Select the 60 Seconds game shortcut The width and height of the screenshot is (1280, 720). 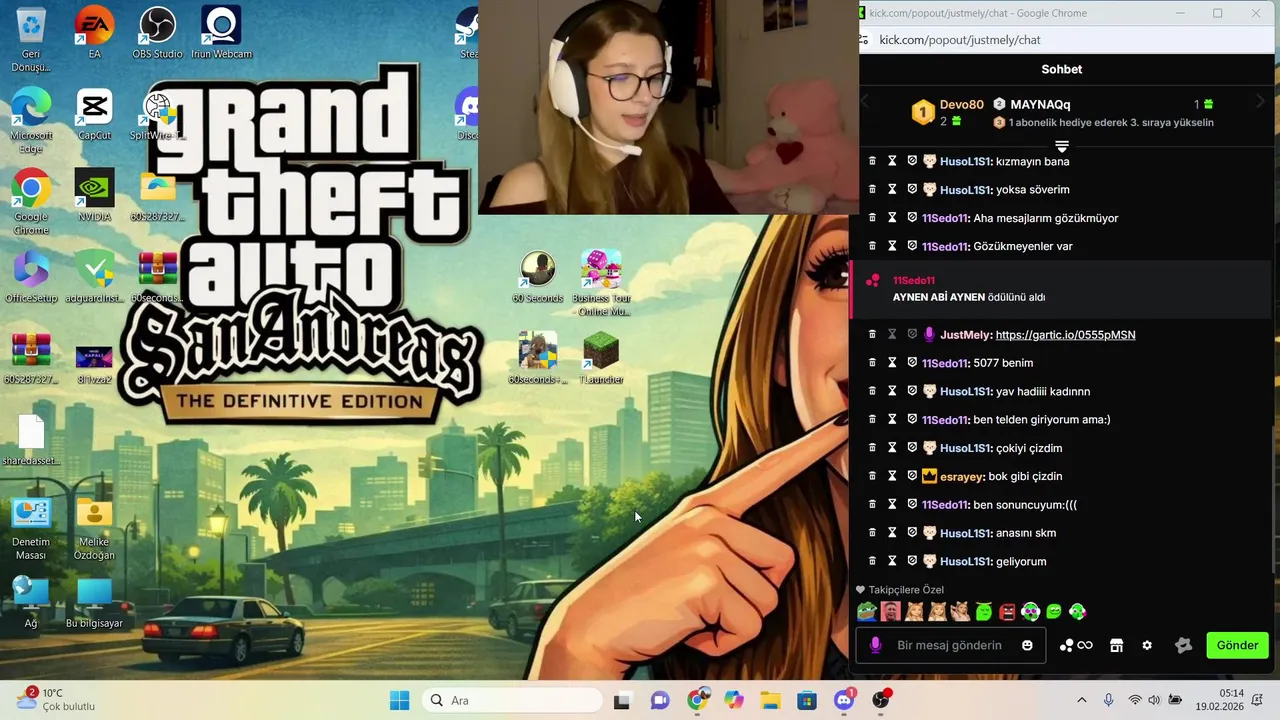coord(538,277)
